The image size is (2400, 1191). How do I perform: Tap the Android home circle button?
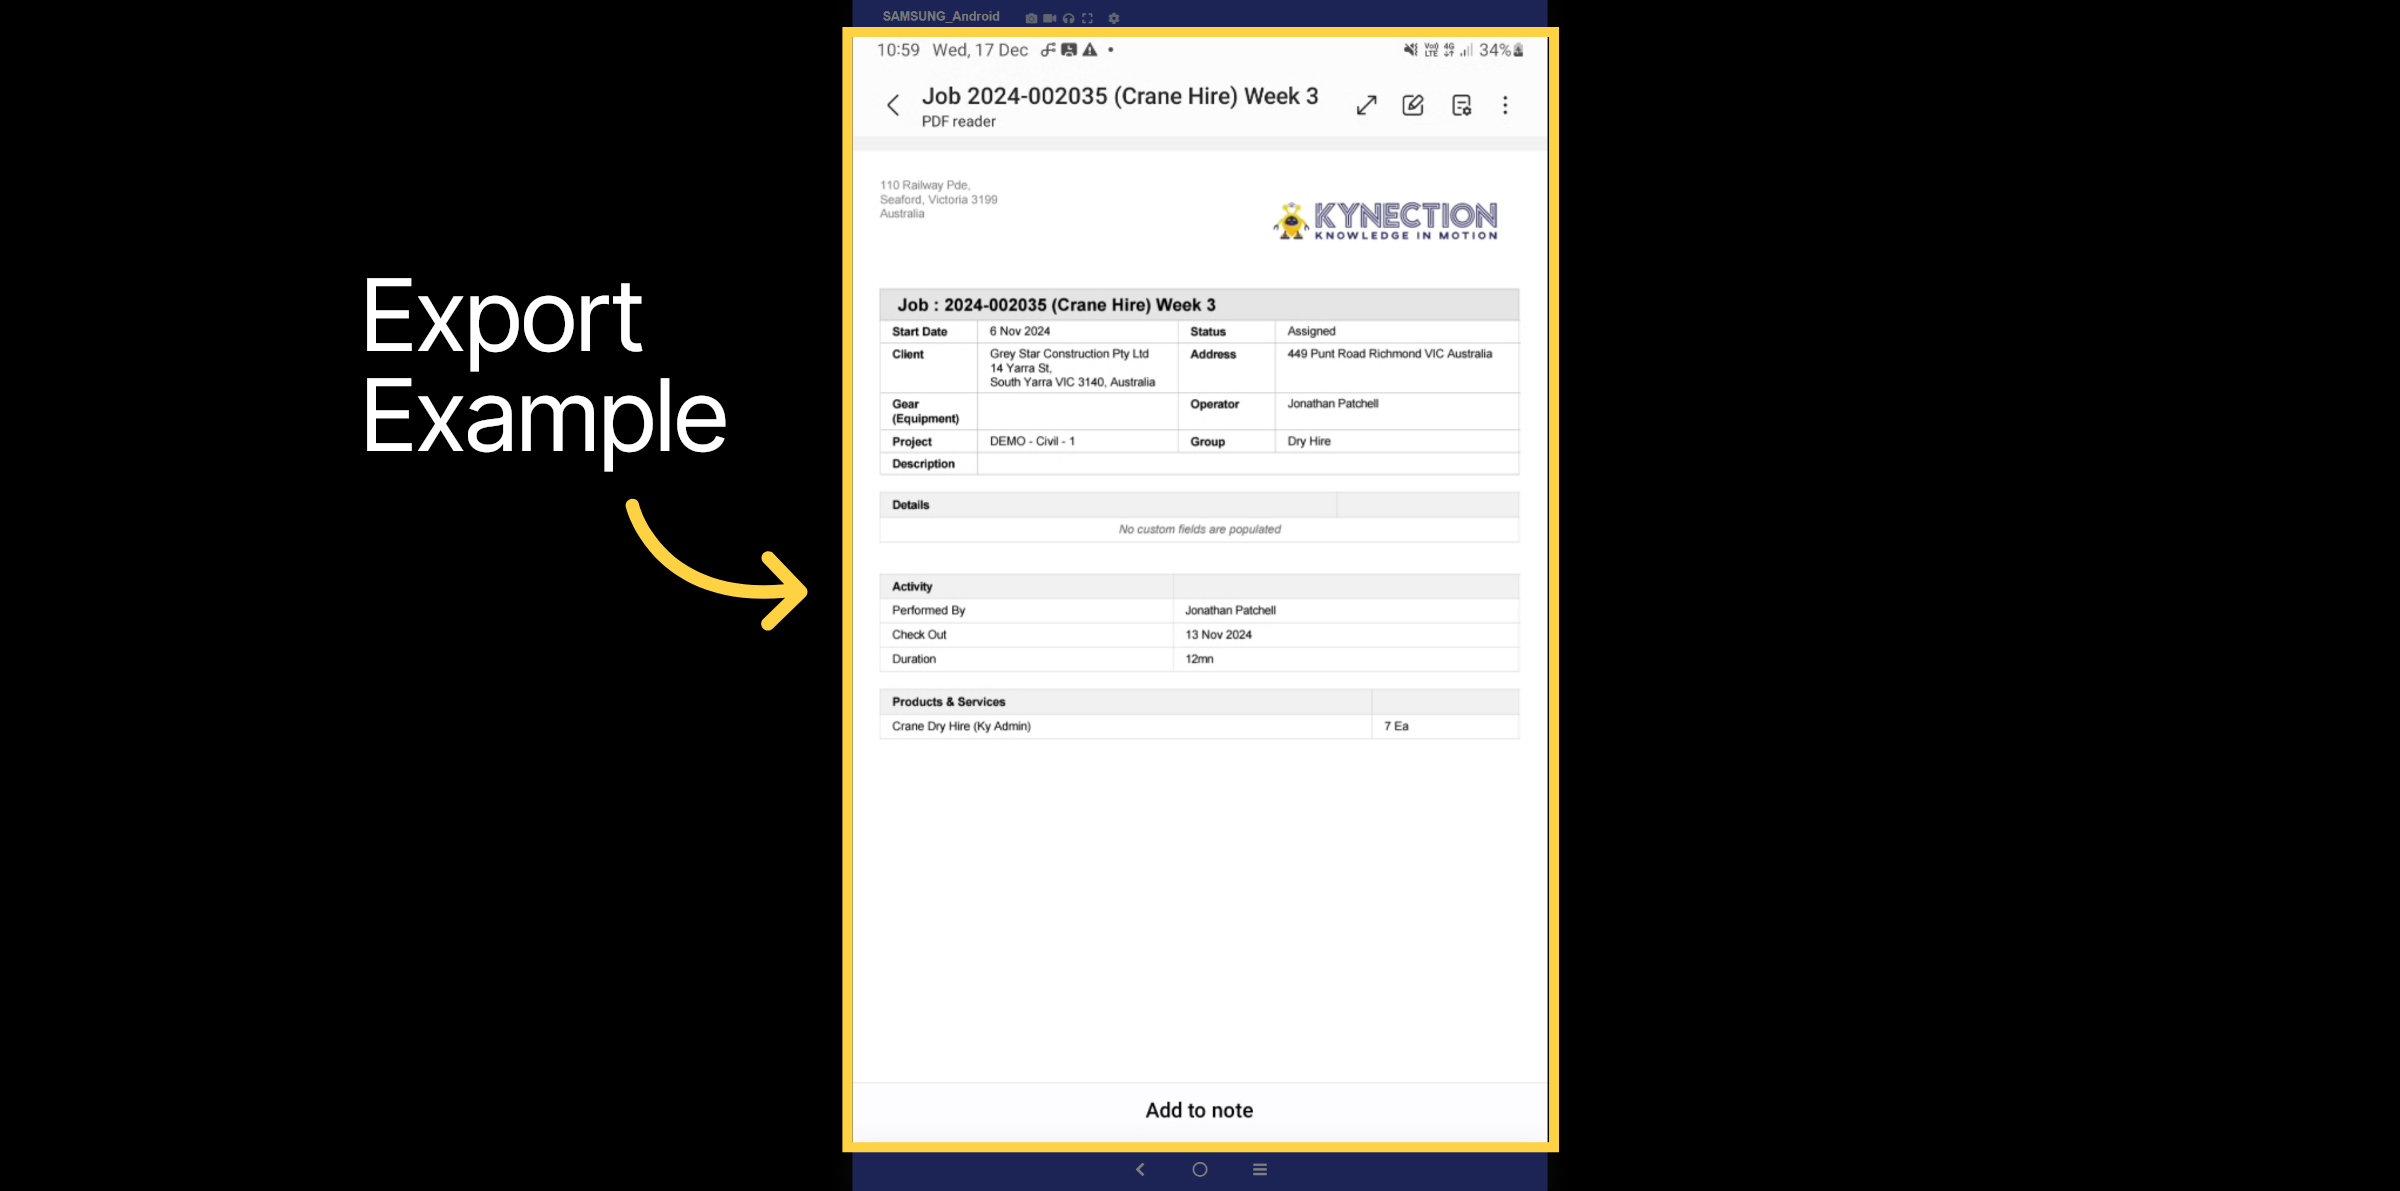pyautogui.click(x=1200, y=1169)
